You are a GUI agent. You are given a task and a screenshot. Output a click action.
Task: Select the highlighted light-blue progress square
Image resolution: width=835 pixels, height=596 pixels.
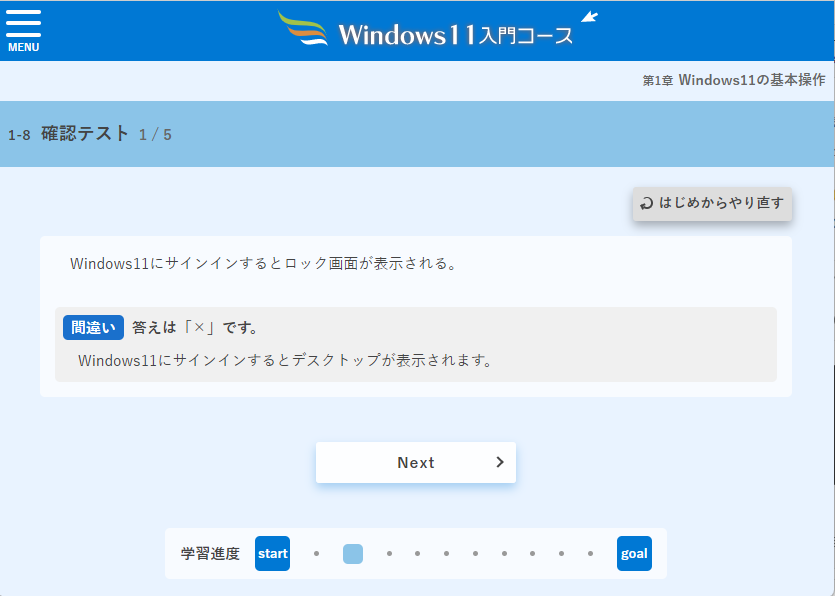(353, 554)
